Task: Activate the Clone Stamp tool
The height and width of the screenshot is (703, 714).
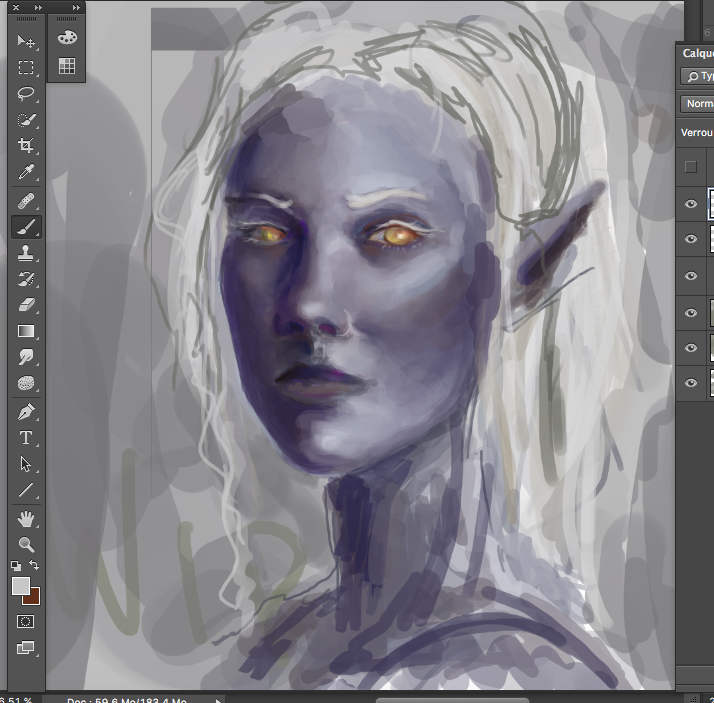Action: (x=26, y=252)
